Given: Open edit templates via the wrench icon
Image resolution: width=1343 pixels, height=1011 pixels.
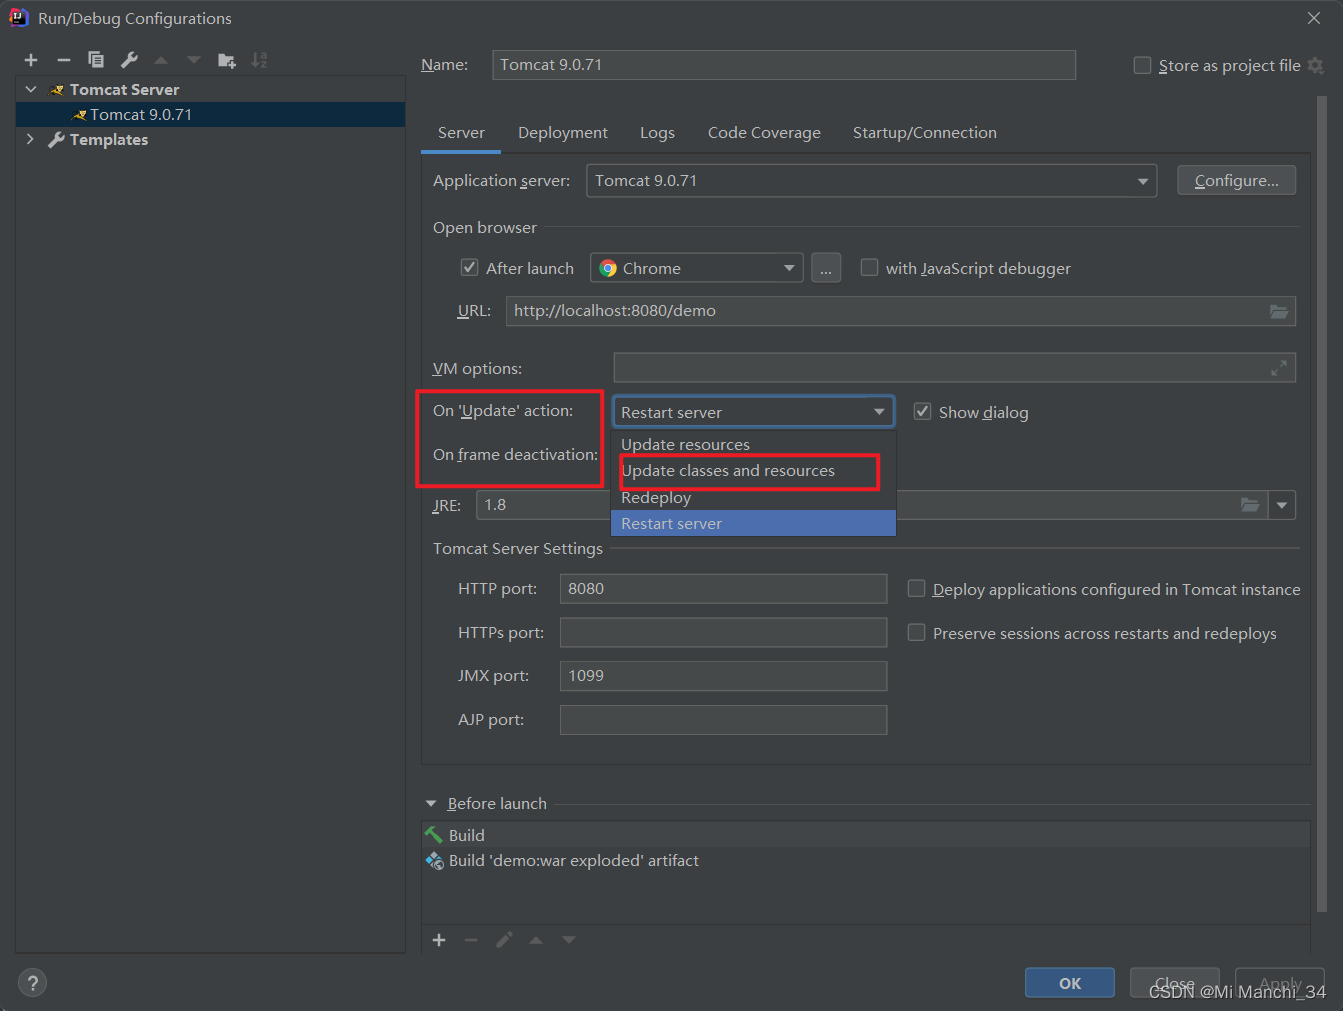Looking at the screenshot, I should [x=129, y=60].
